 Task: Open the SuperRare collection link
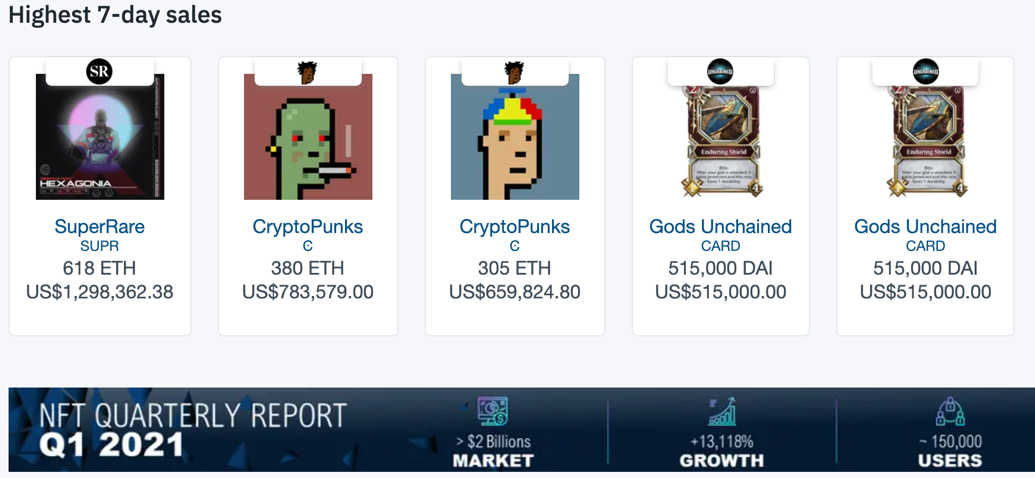(x=100, y=226)
